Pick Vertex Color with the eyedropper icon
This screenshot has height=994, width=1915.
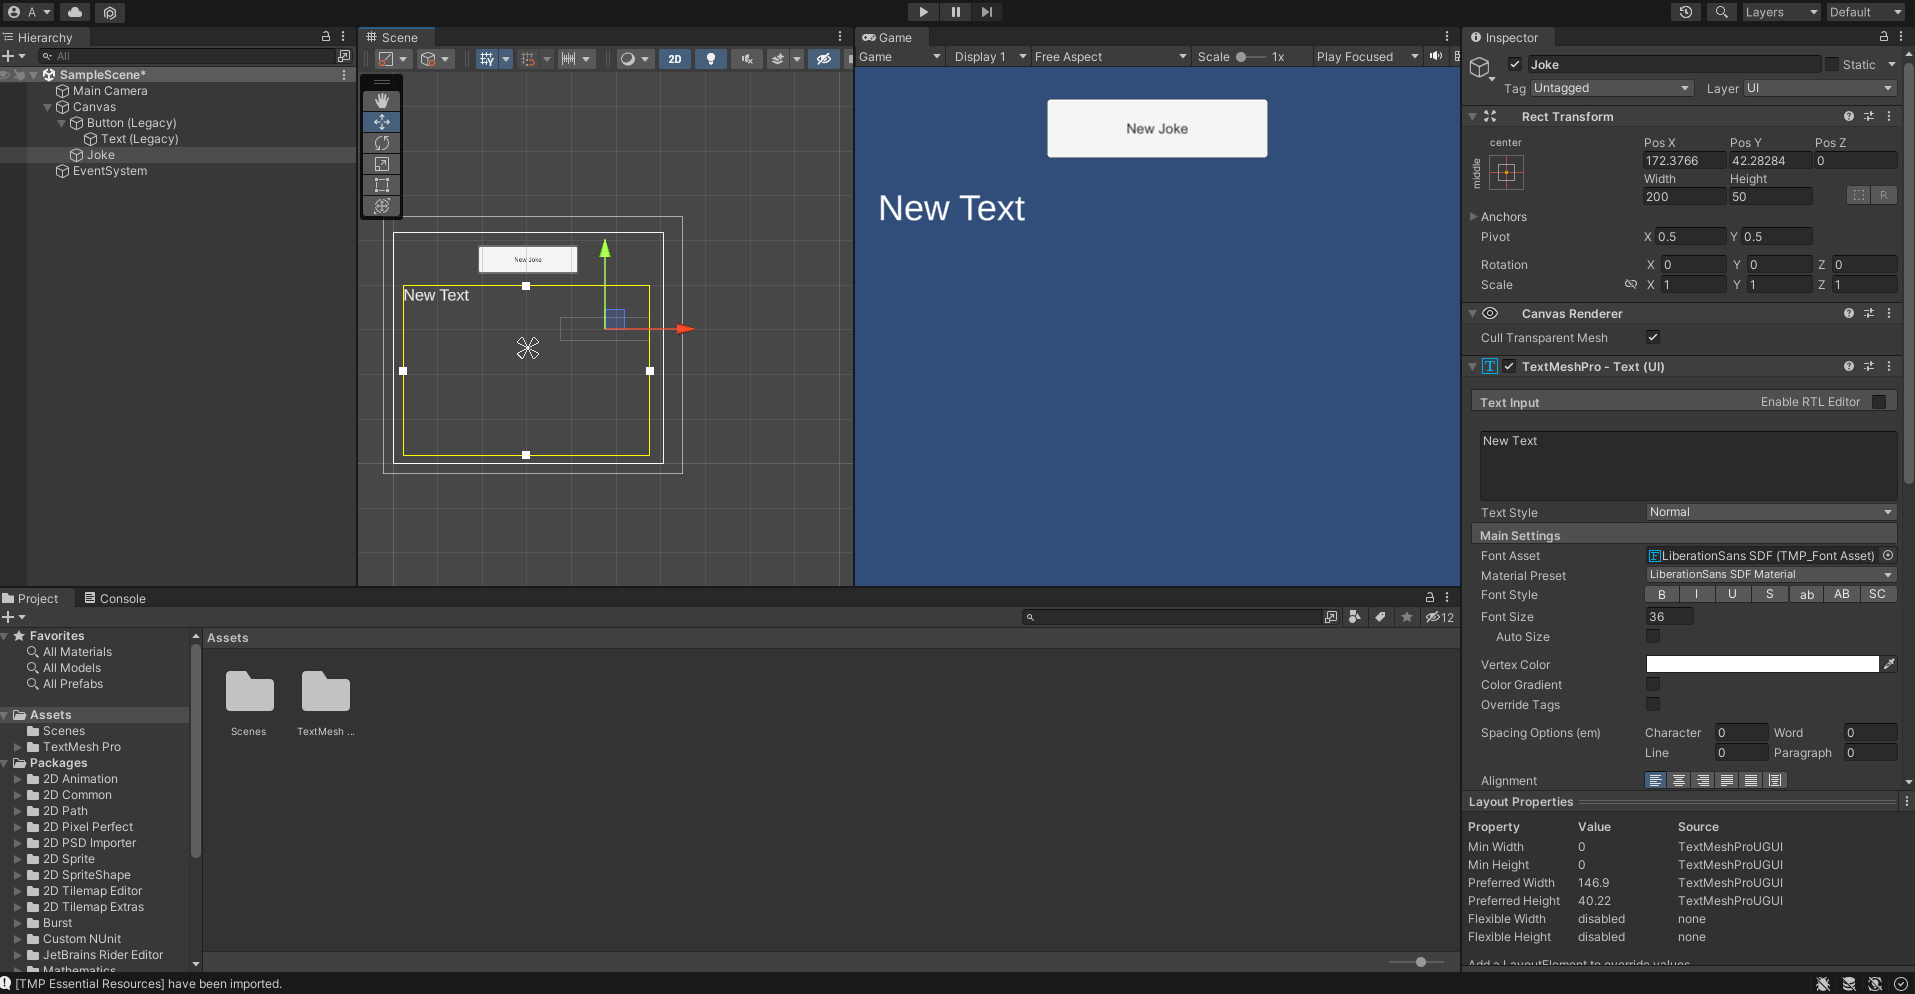click(1889, 664)
